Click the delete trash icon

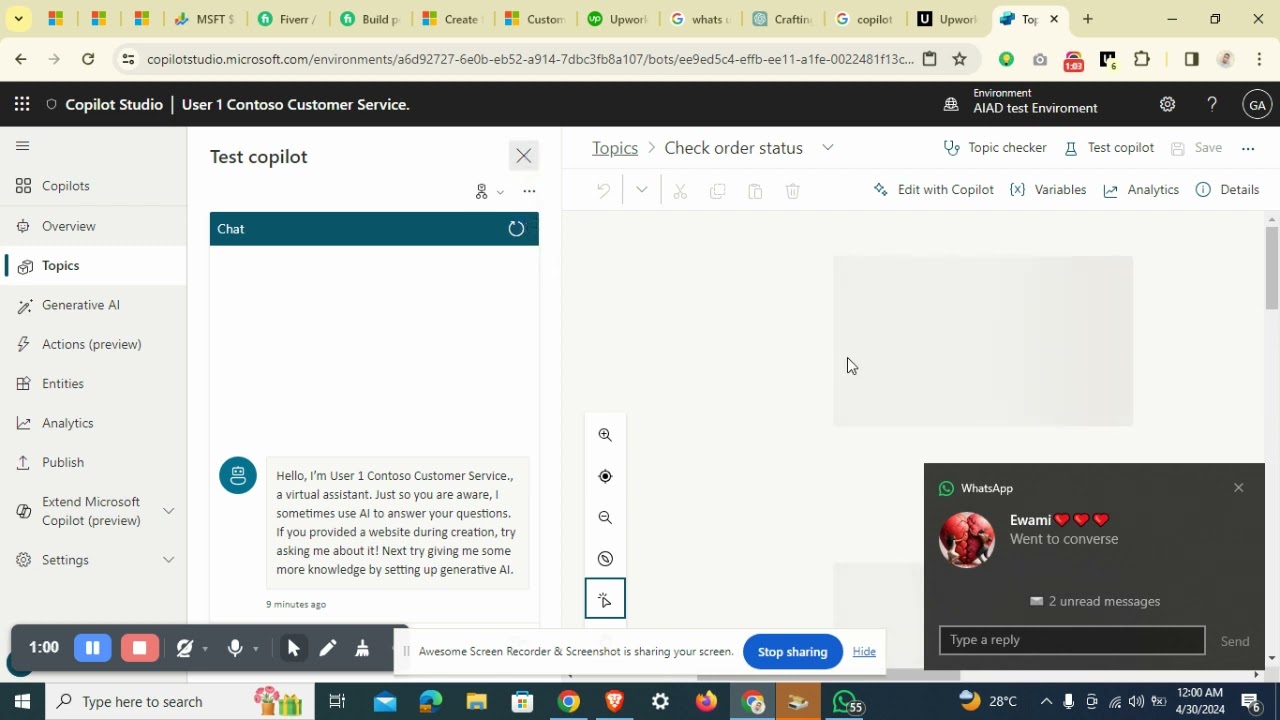[793, 190]
